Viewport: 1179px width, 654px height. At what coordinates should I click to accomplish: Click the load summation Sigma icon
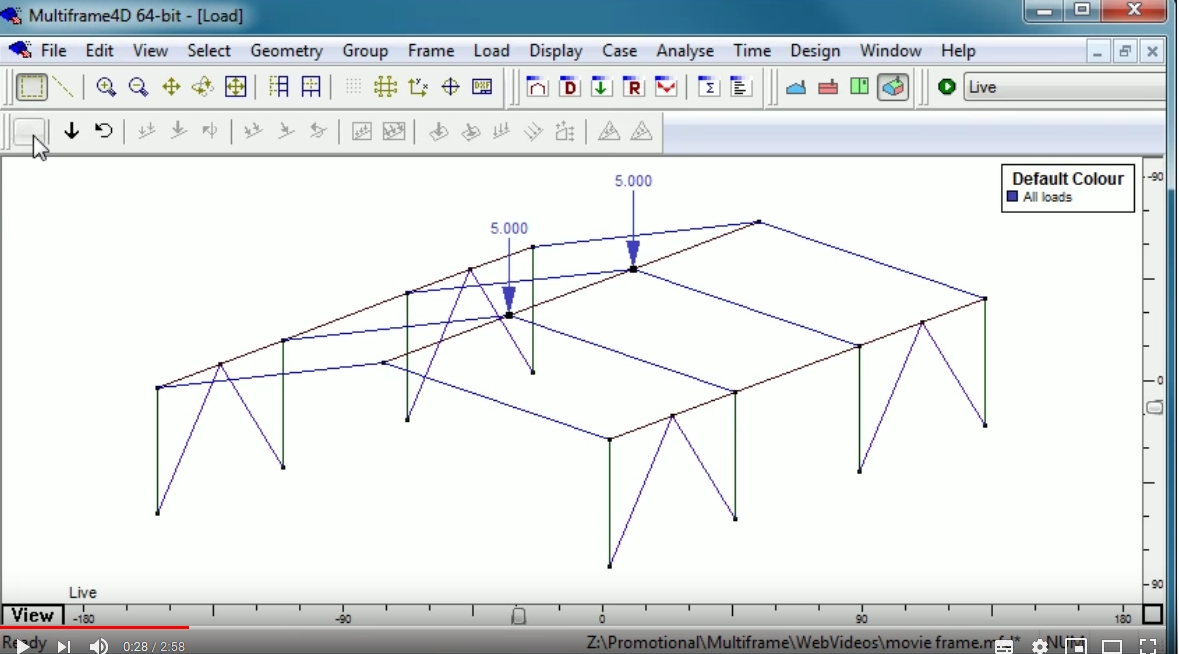[x=709, y=87]
